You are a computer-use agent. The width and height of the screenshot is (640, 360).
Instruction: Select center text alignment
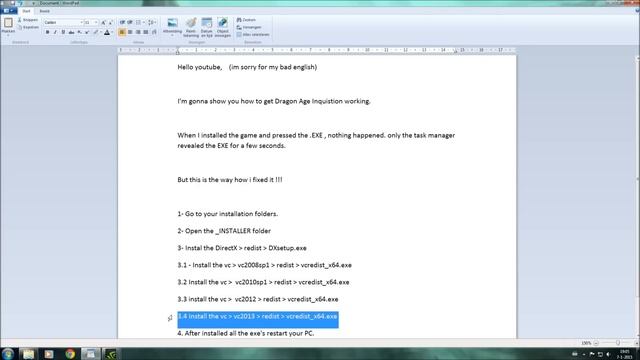coord(130,32)
